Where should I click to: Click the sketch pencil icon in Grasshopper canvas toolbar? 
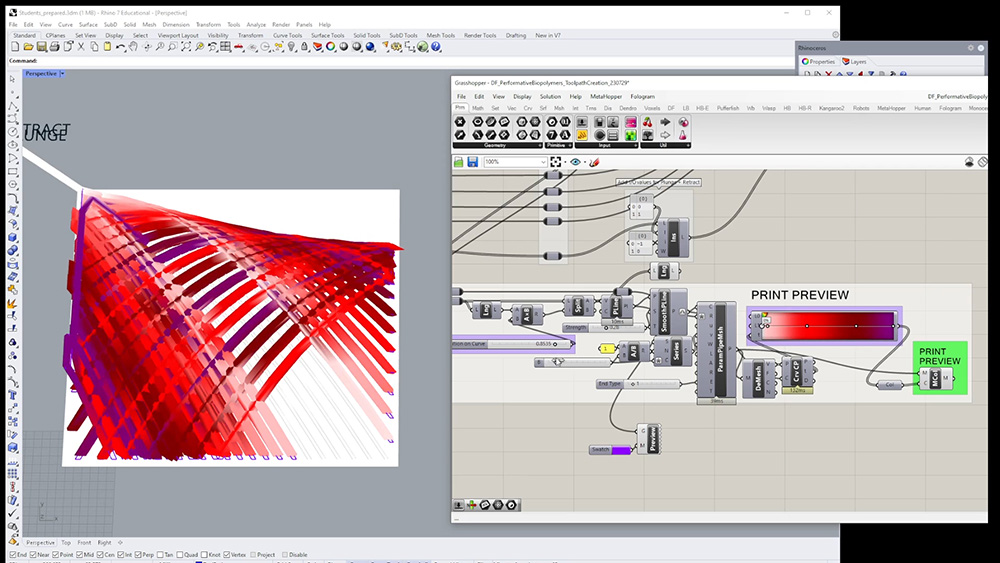594,162
